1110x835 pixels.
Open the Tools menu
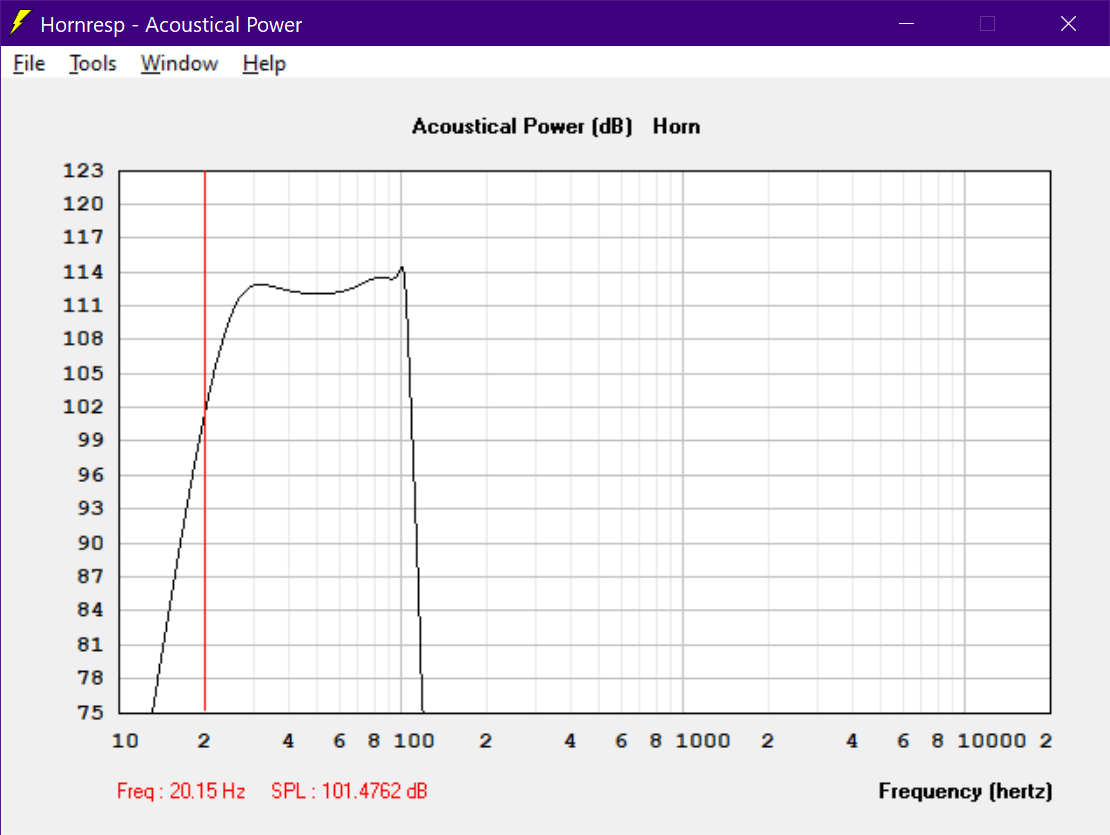[93, 64]
